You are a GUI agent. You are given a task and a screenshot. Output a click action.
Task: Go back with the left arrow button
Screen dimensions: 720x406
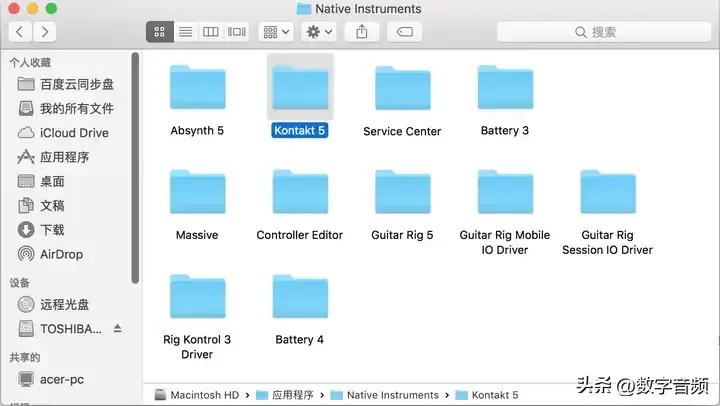(x=20, y=32)
